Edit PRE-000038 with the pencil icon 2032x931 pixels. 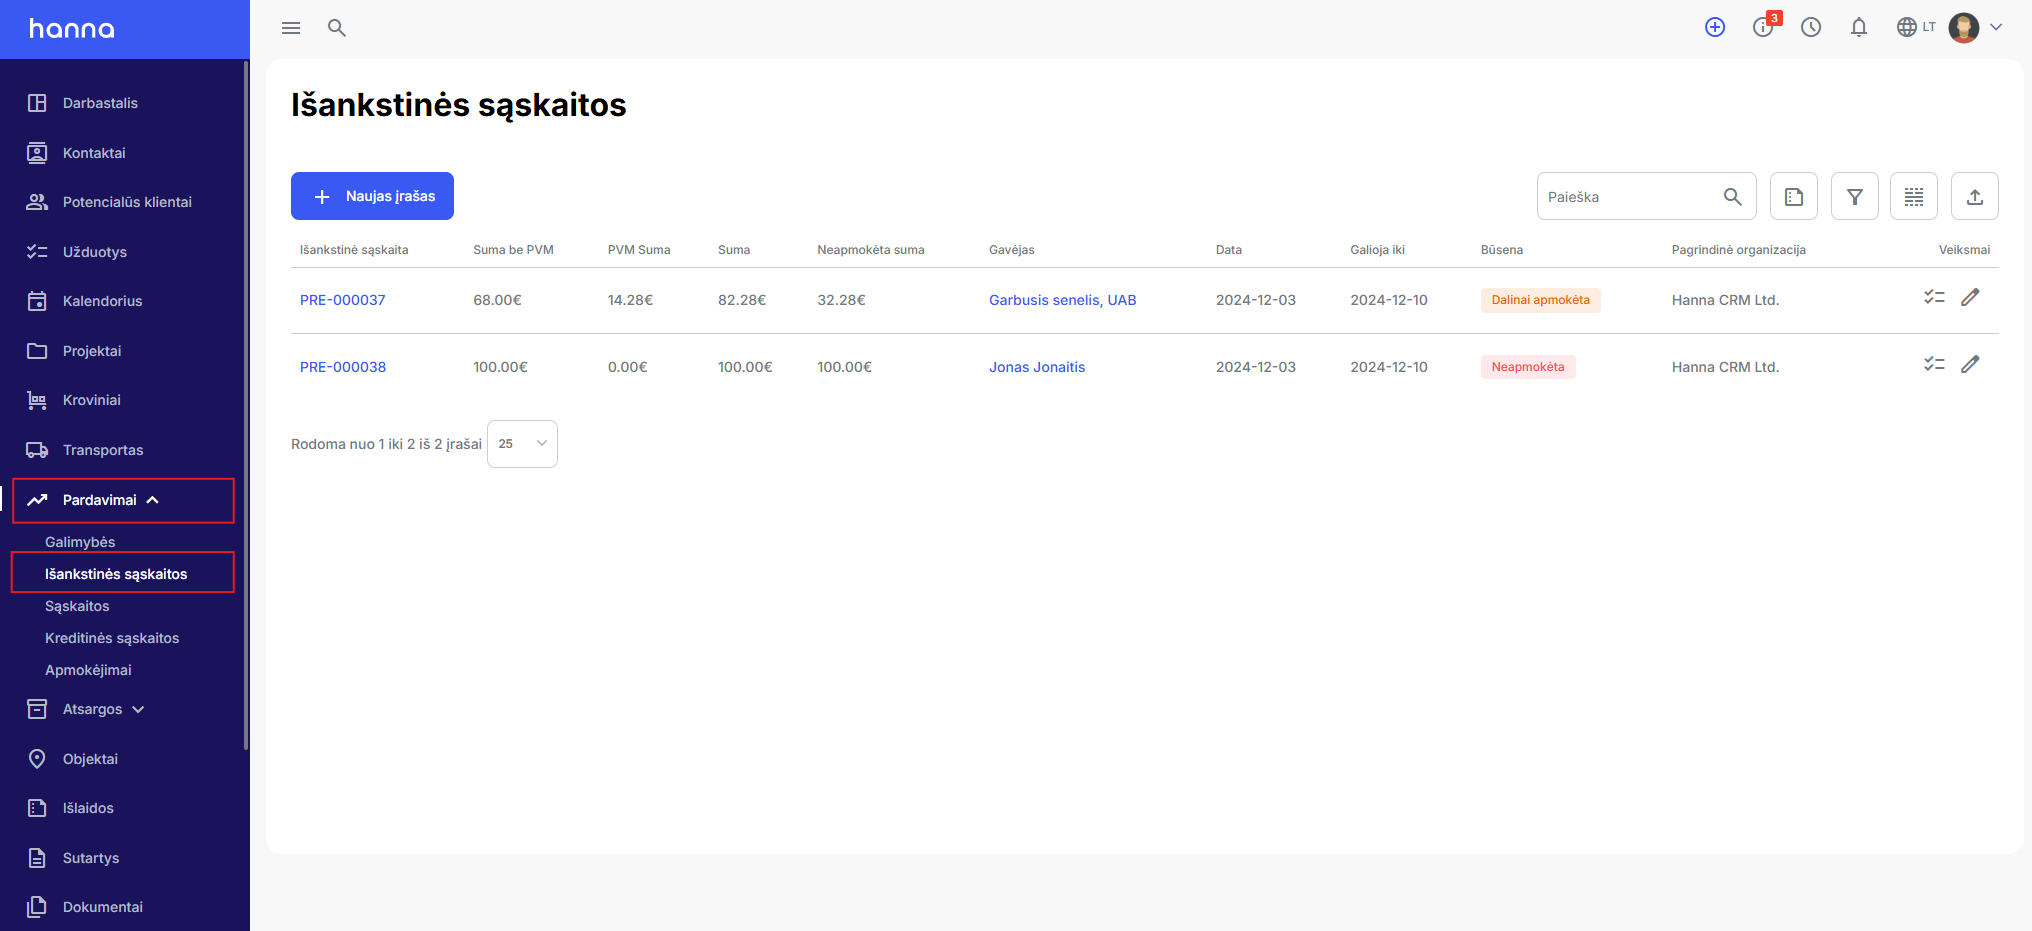pyautogui.click(x=1970, y=364)
